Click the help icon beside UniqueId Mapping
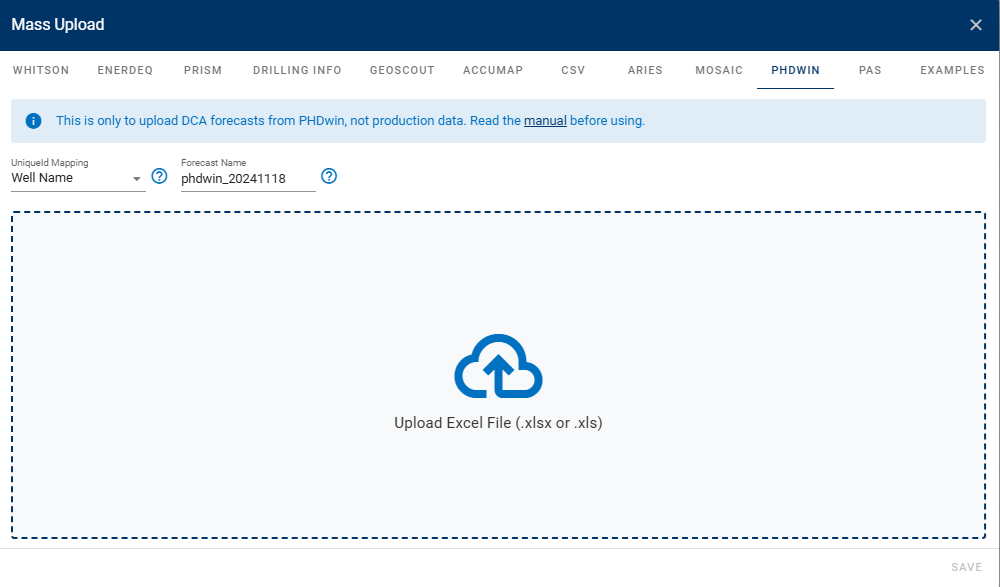Viewport: 1000px width, 587px height. (x=159, y=176)
